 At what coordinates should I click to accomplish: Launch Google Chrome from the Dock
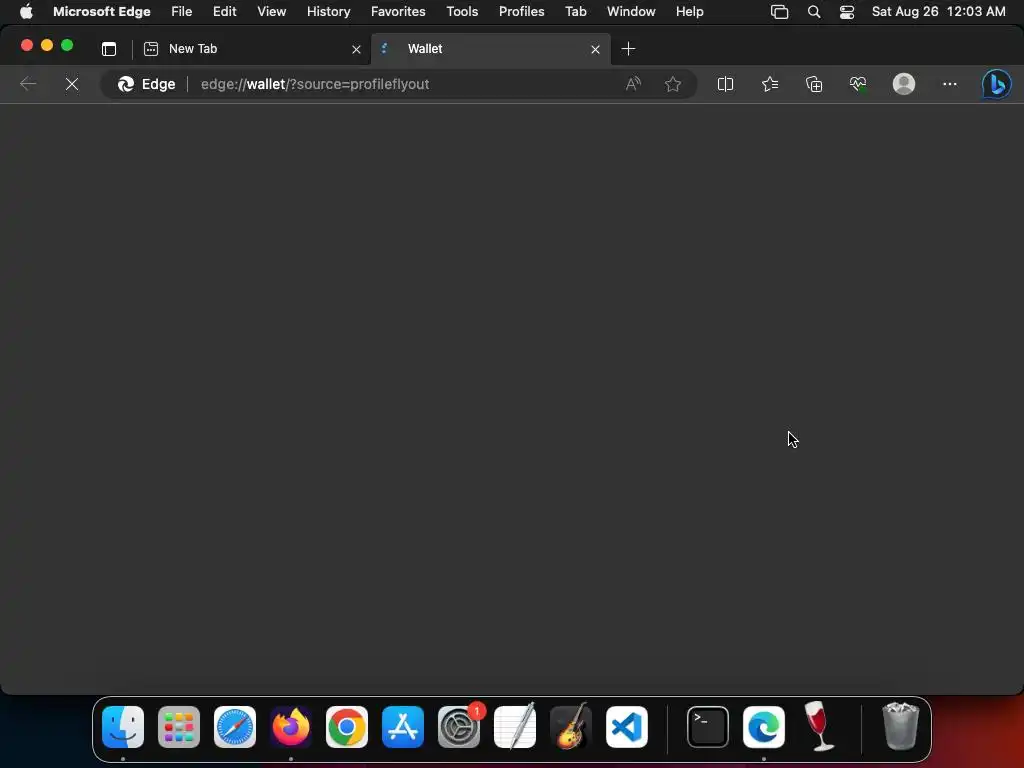point(347,727)
